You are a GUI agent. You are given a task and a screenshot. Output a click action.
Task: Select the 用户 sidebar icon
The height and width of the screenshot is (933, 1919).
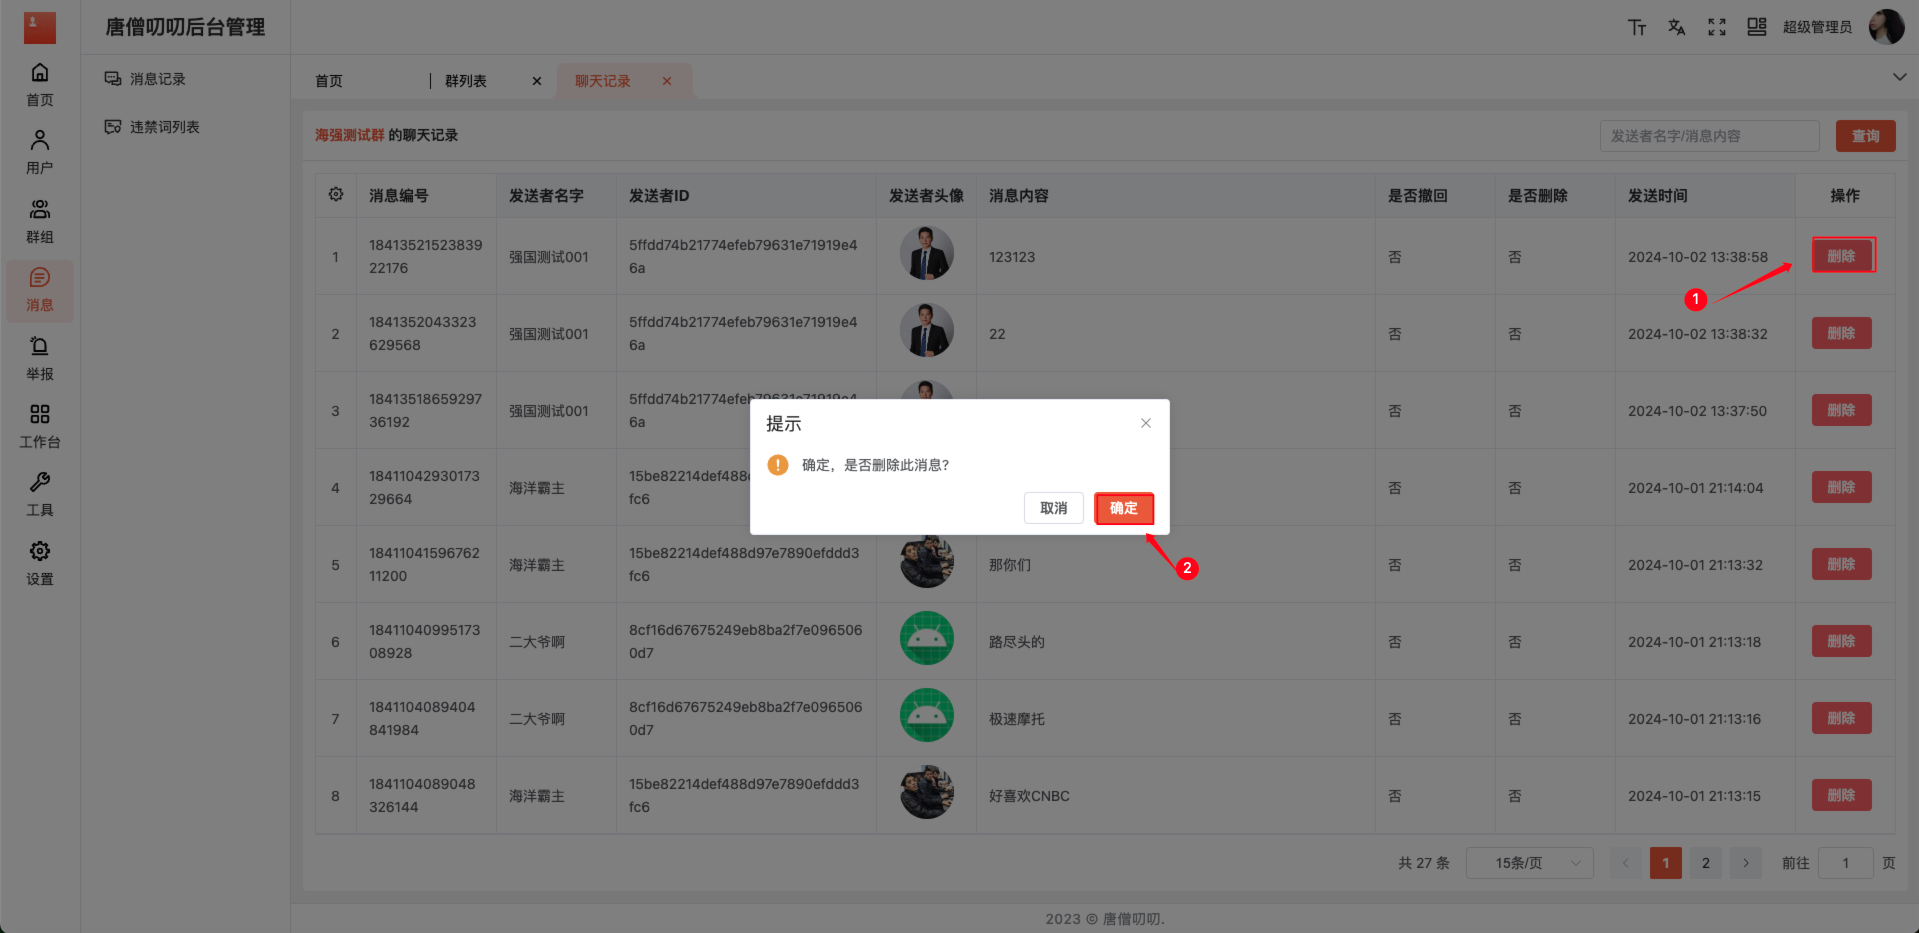(39, 150)
